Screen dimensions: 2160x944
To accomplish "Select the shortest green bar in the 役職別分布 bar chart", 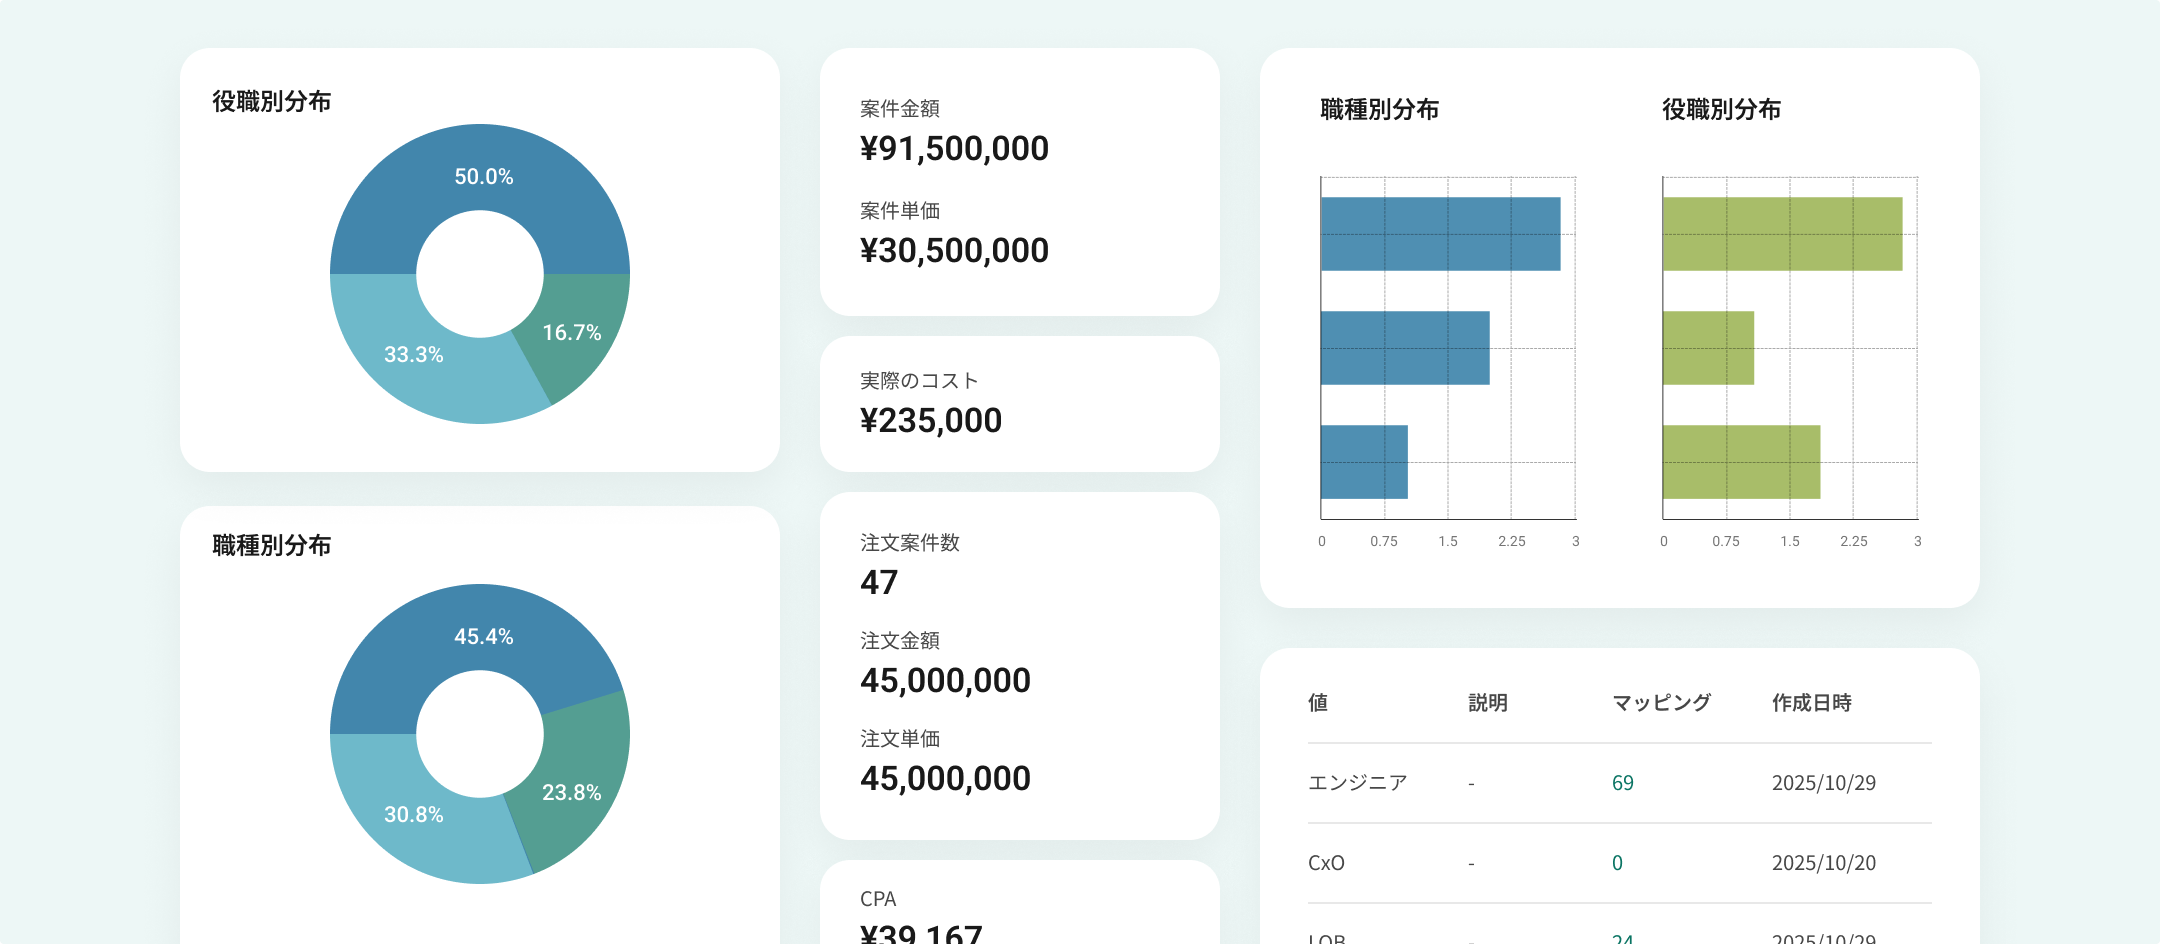I will [1708, 348].
